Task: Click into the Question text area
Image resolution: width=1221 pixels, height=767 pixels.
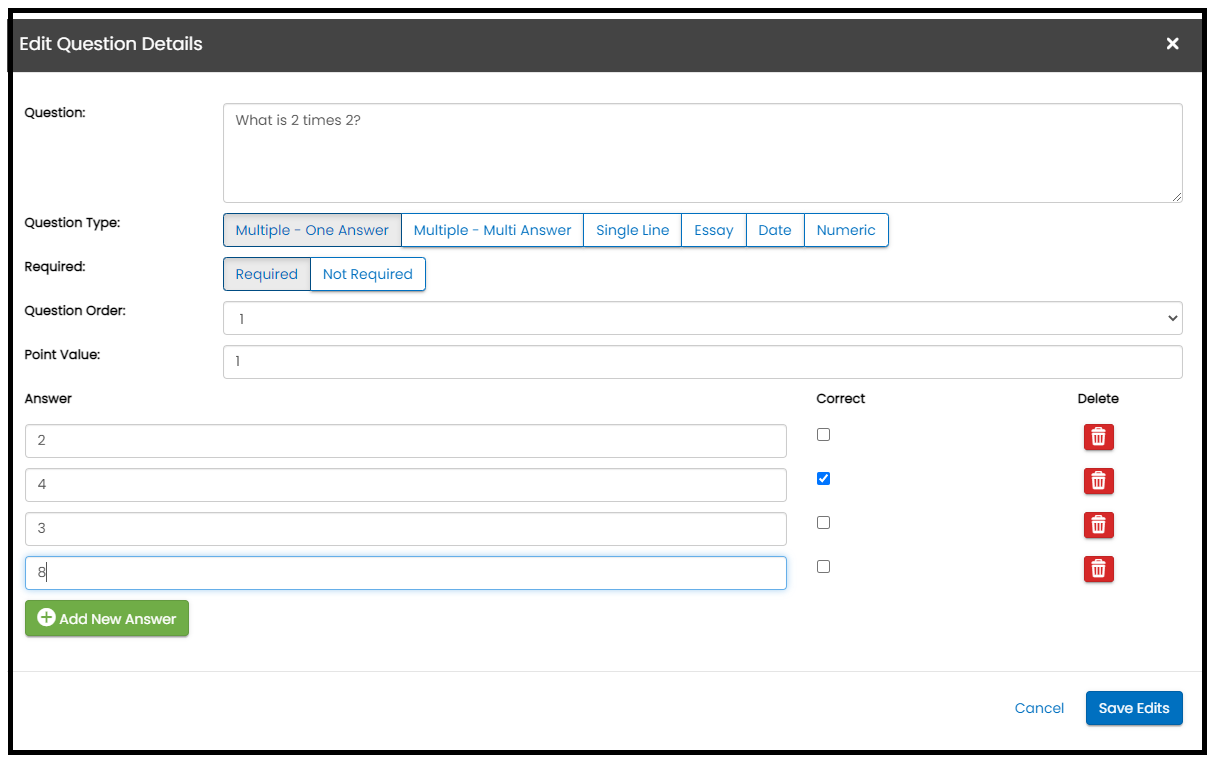Action: click(x=702, y=153)
